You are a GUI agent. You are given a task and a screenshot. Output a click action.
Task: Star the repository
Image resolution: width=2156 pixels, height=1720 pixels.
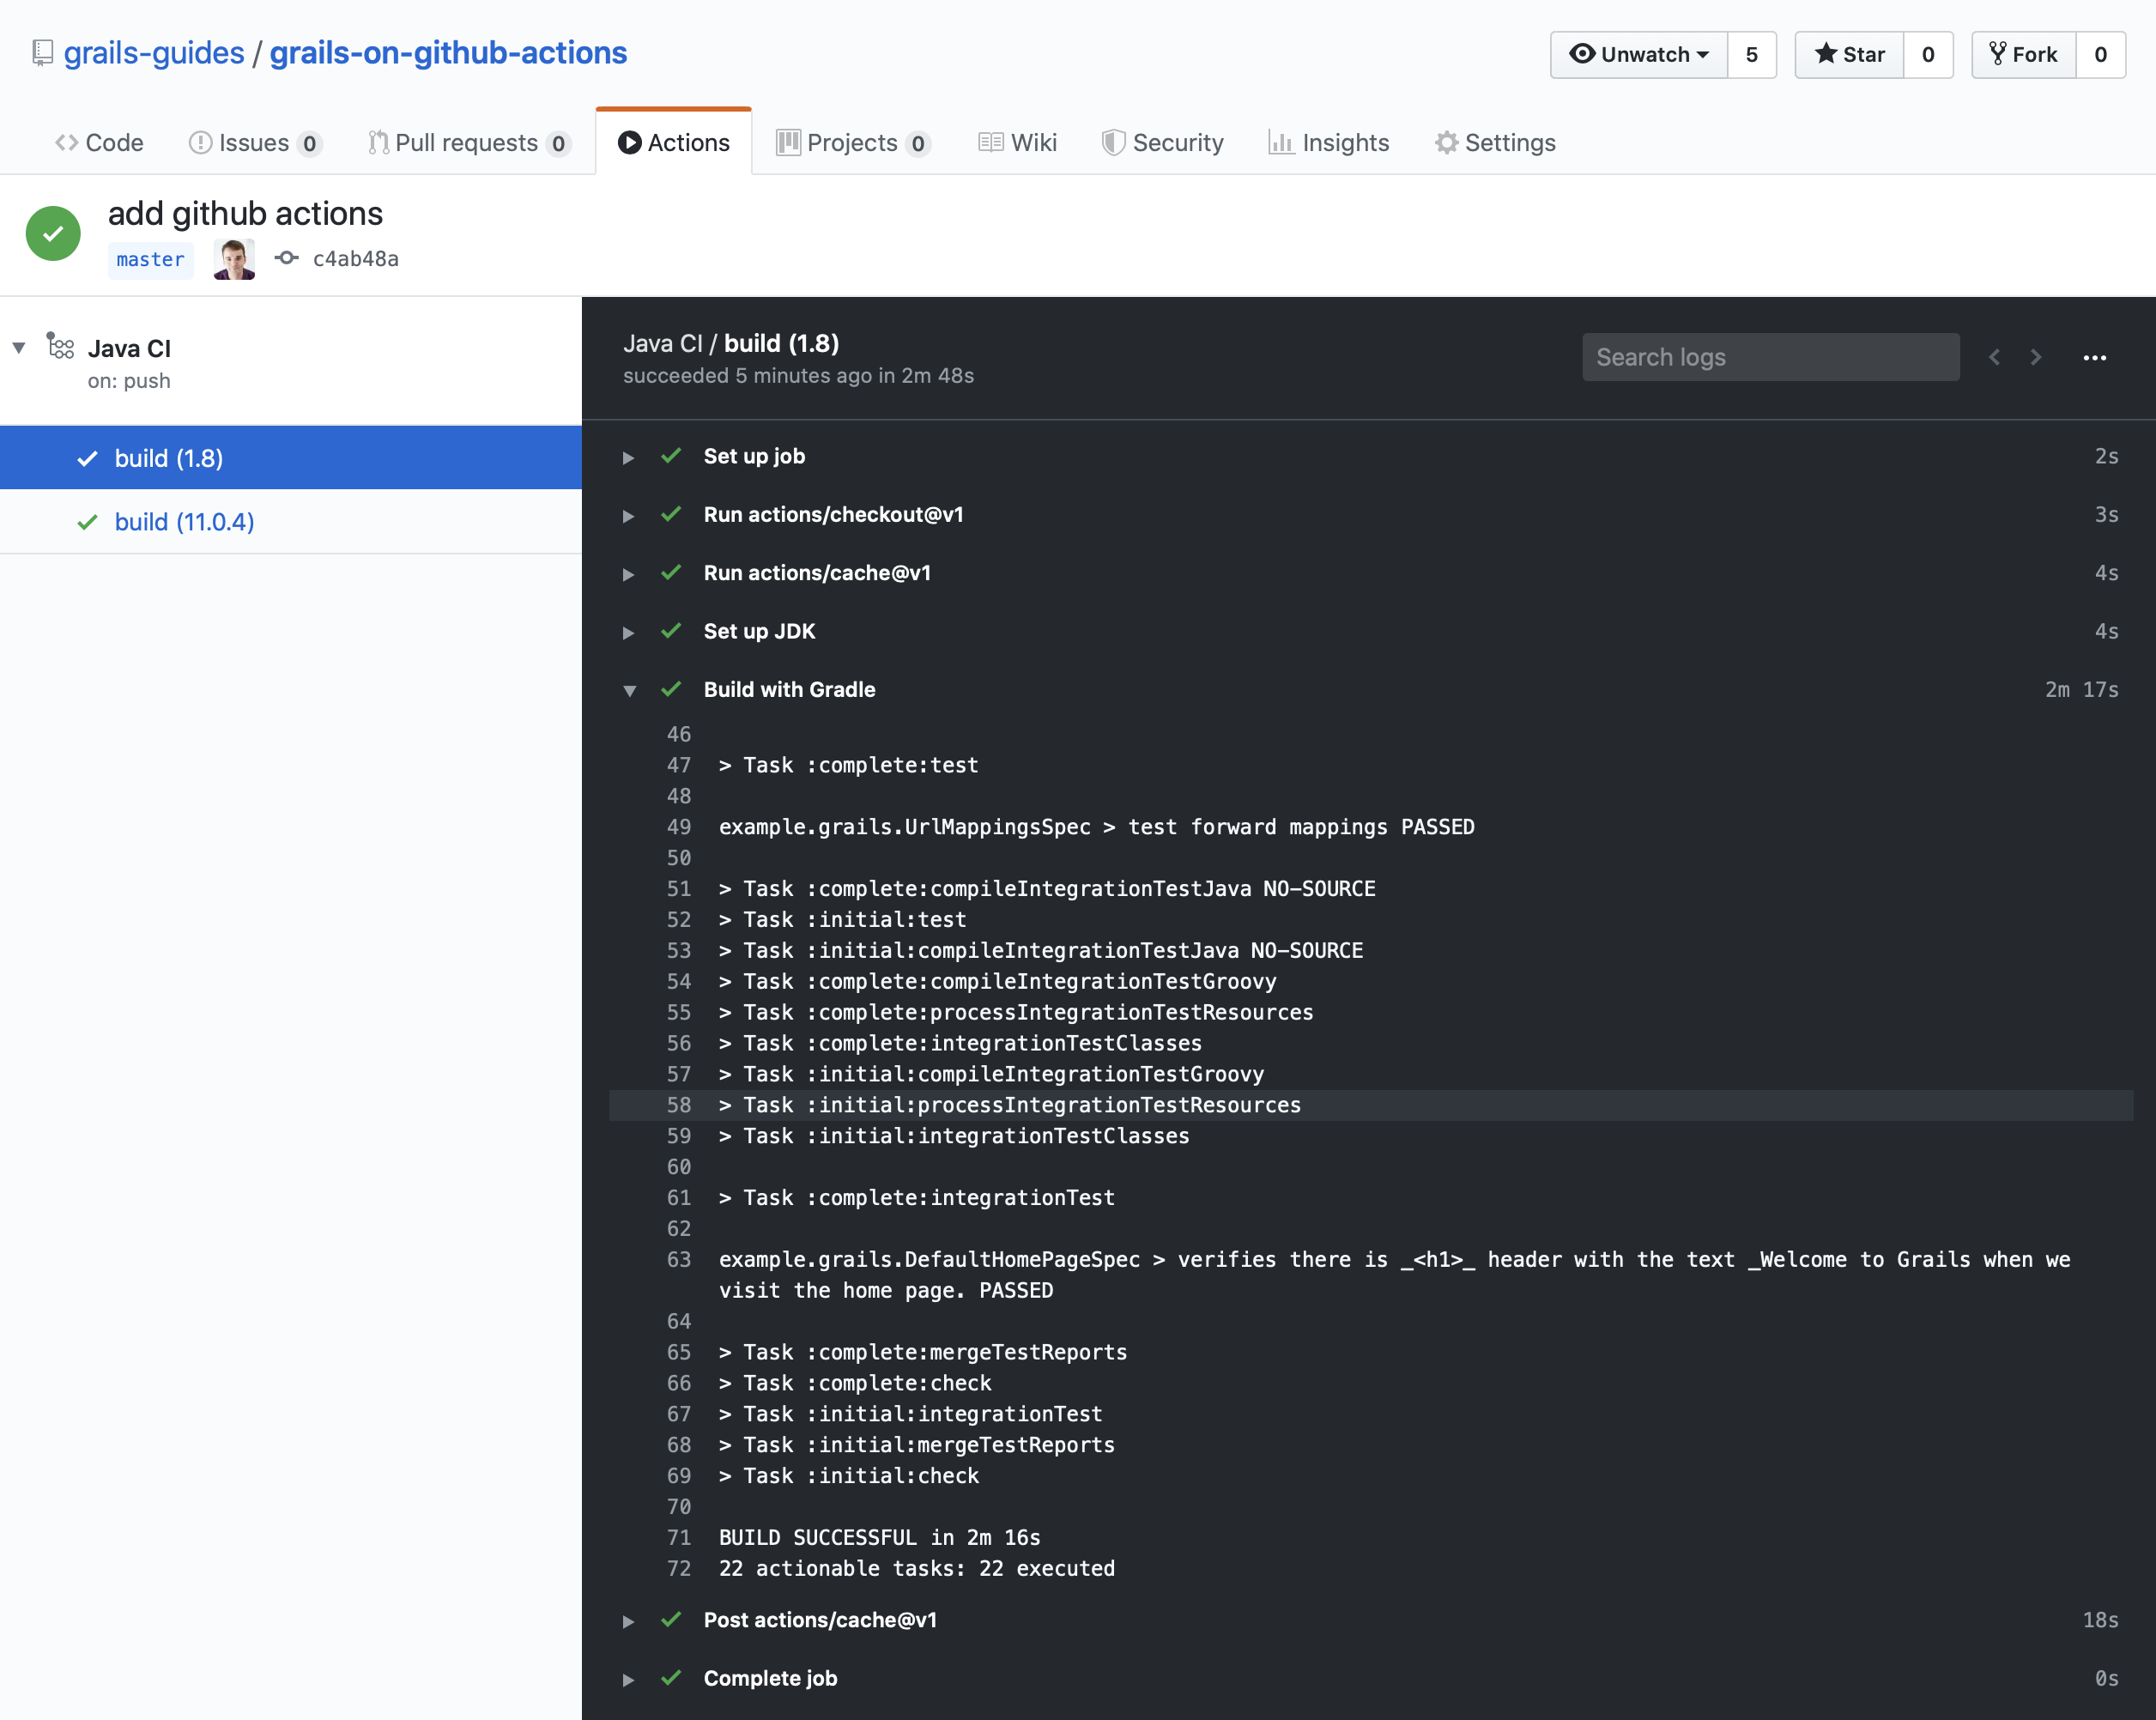click(x=1849, y=54)
